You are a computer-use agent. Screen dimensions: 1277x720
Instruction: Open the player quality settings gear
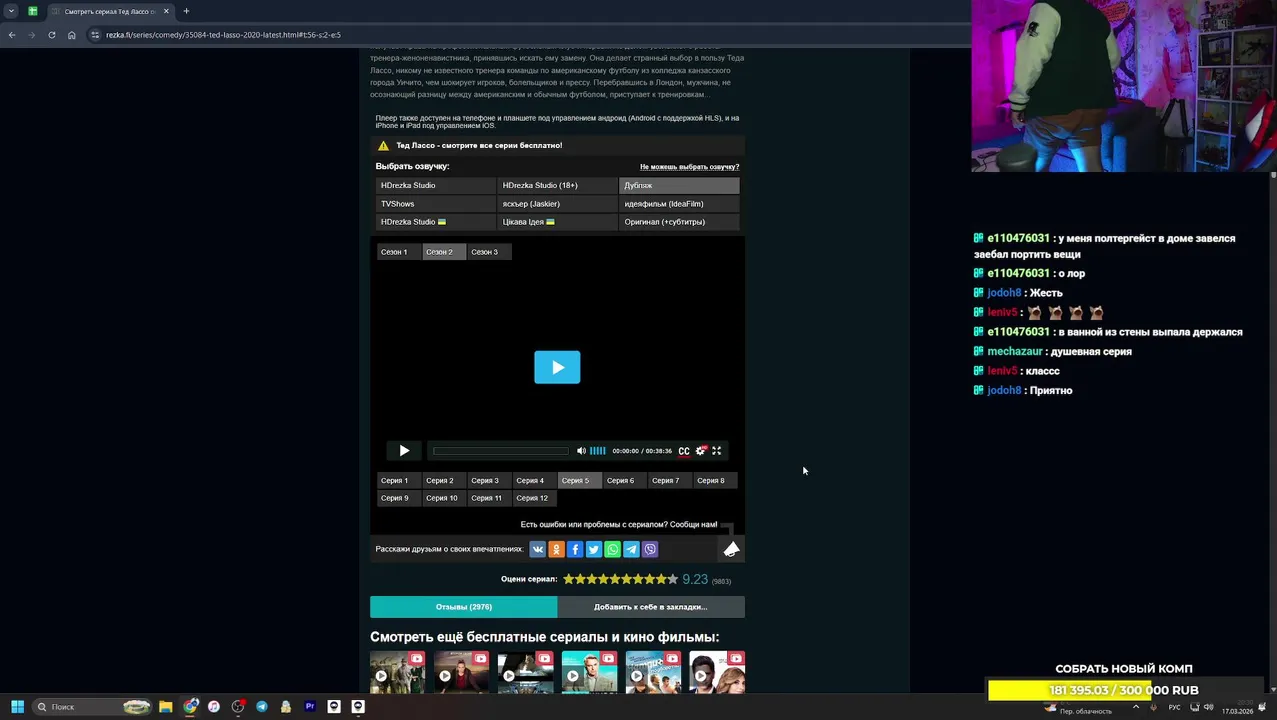click(x=701, y=451)
